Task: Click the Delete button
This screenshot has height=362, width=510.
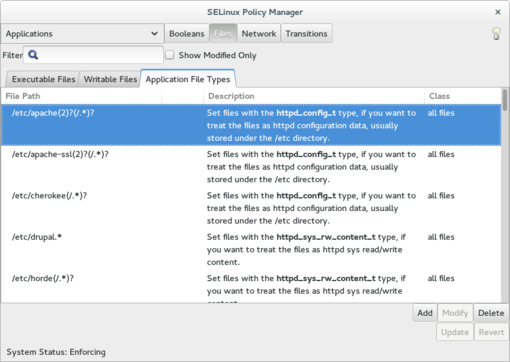Action: tap(491, 313)
